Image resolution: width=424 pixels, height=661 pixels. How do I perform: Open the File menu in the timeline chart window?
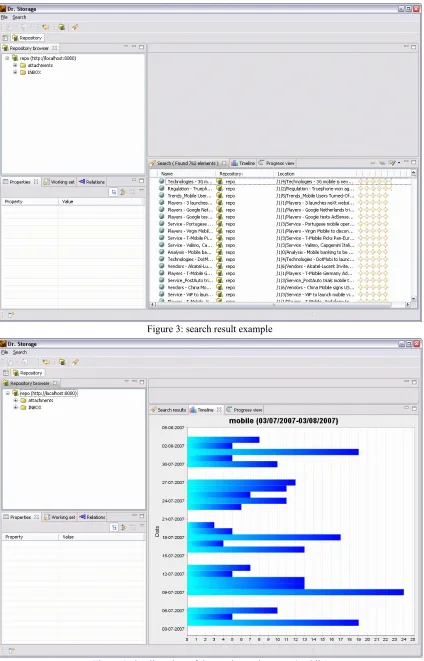pos(5,352)
